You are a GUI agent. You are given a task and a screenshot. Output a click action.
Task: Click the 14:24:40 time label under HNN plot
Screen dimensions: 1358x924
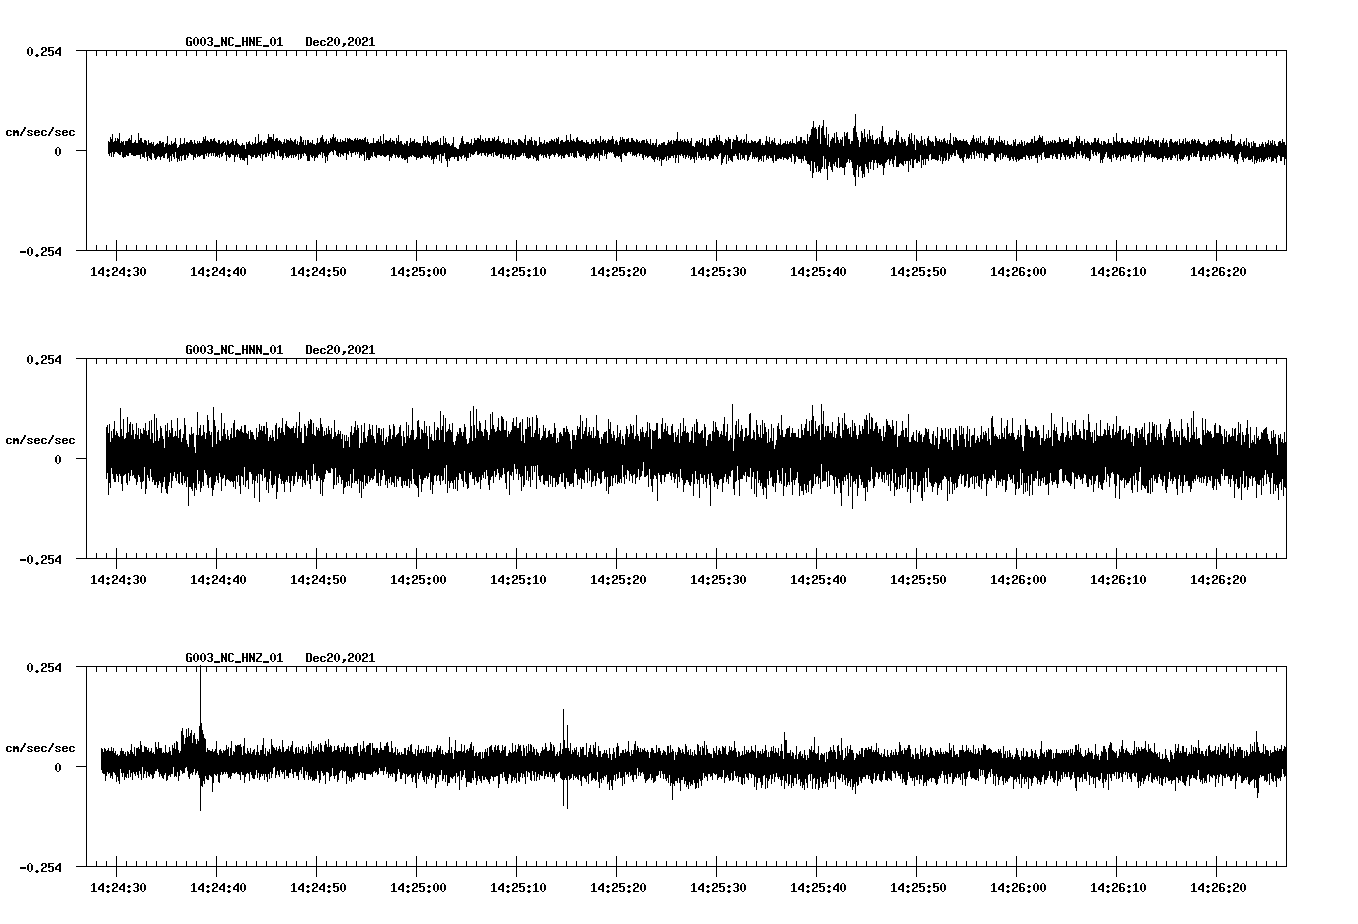pyautogui.click(x=218, y=579)
